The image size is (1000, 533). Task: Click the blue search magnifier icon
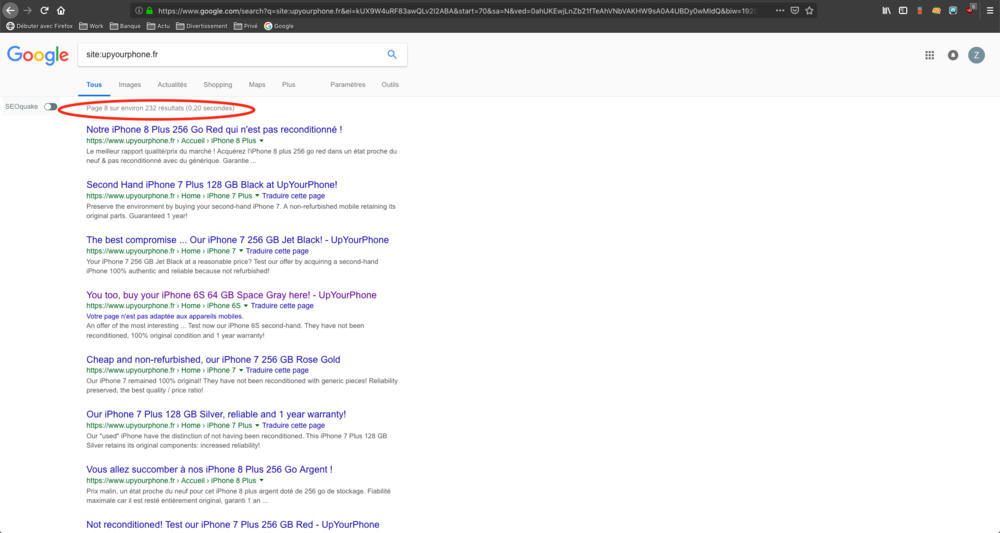pos(392,55)
